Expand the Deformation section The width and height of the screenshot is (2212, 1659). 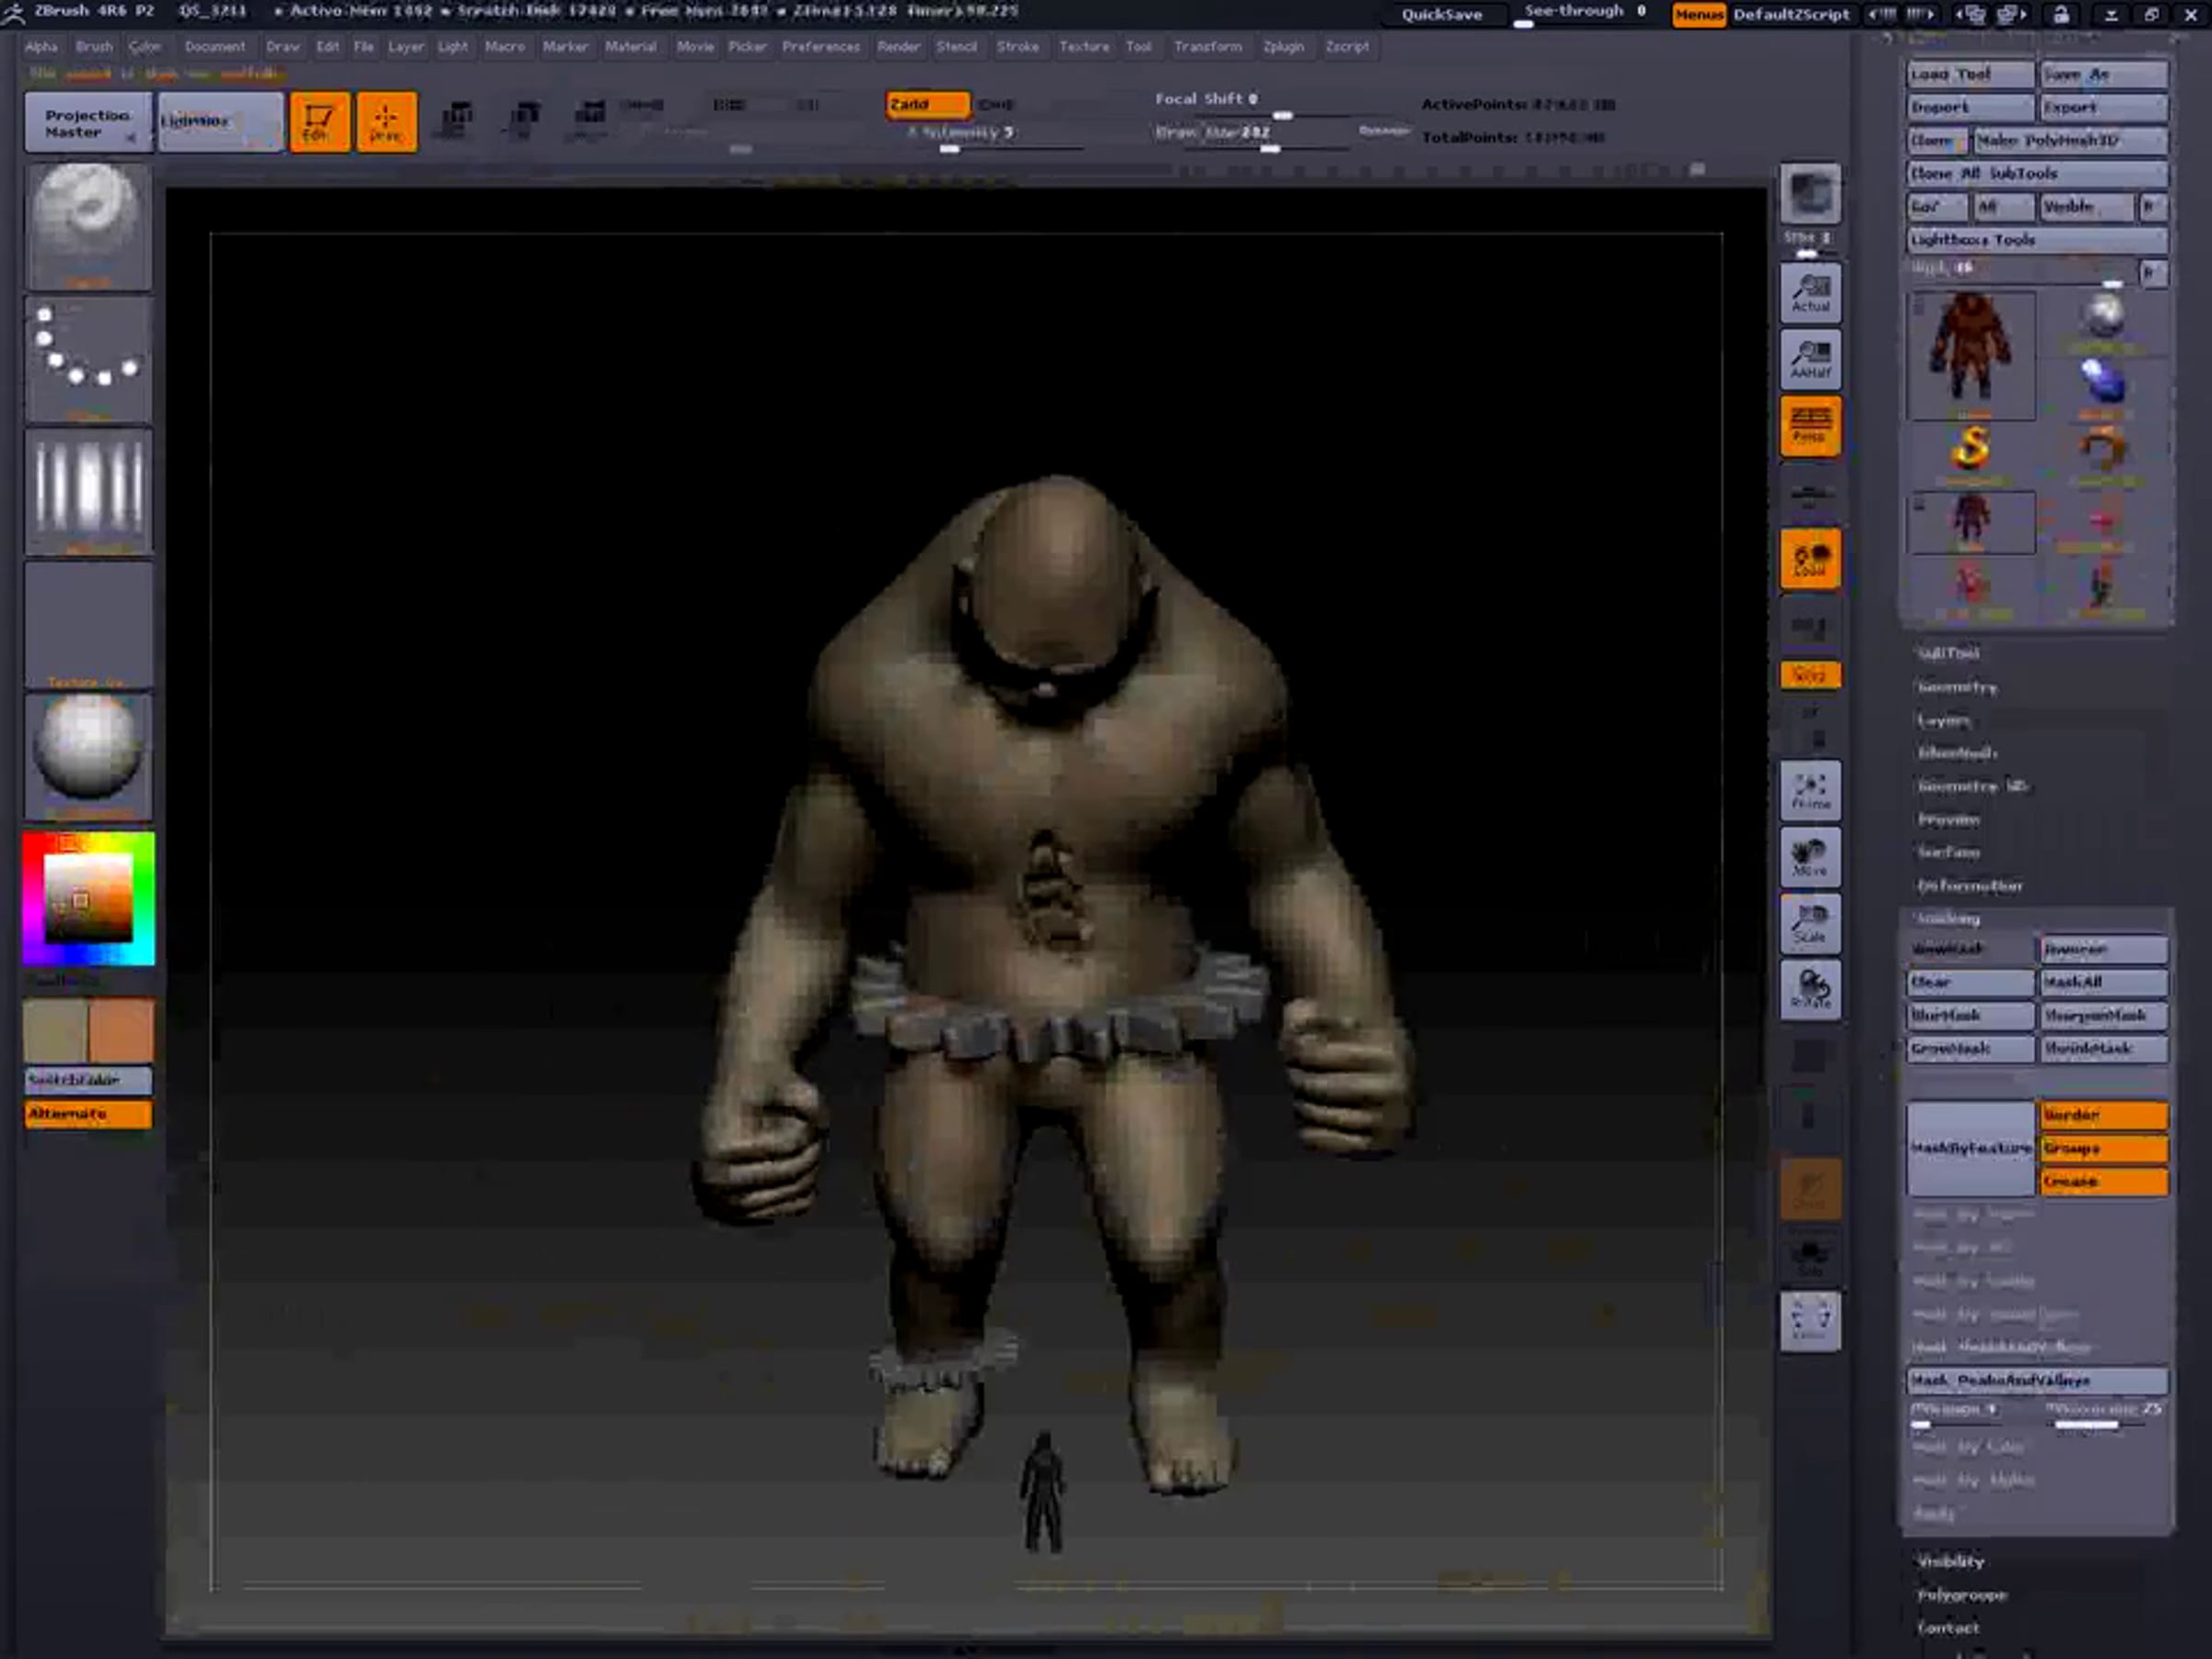point(1969,886)
